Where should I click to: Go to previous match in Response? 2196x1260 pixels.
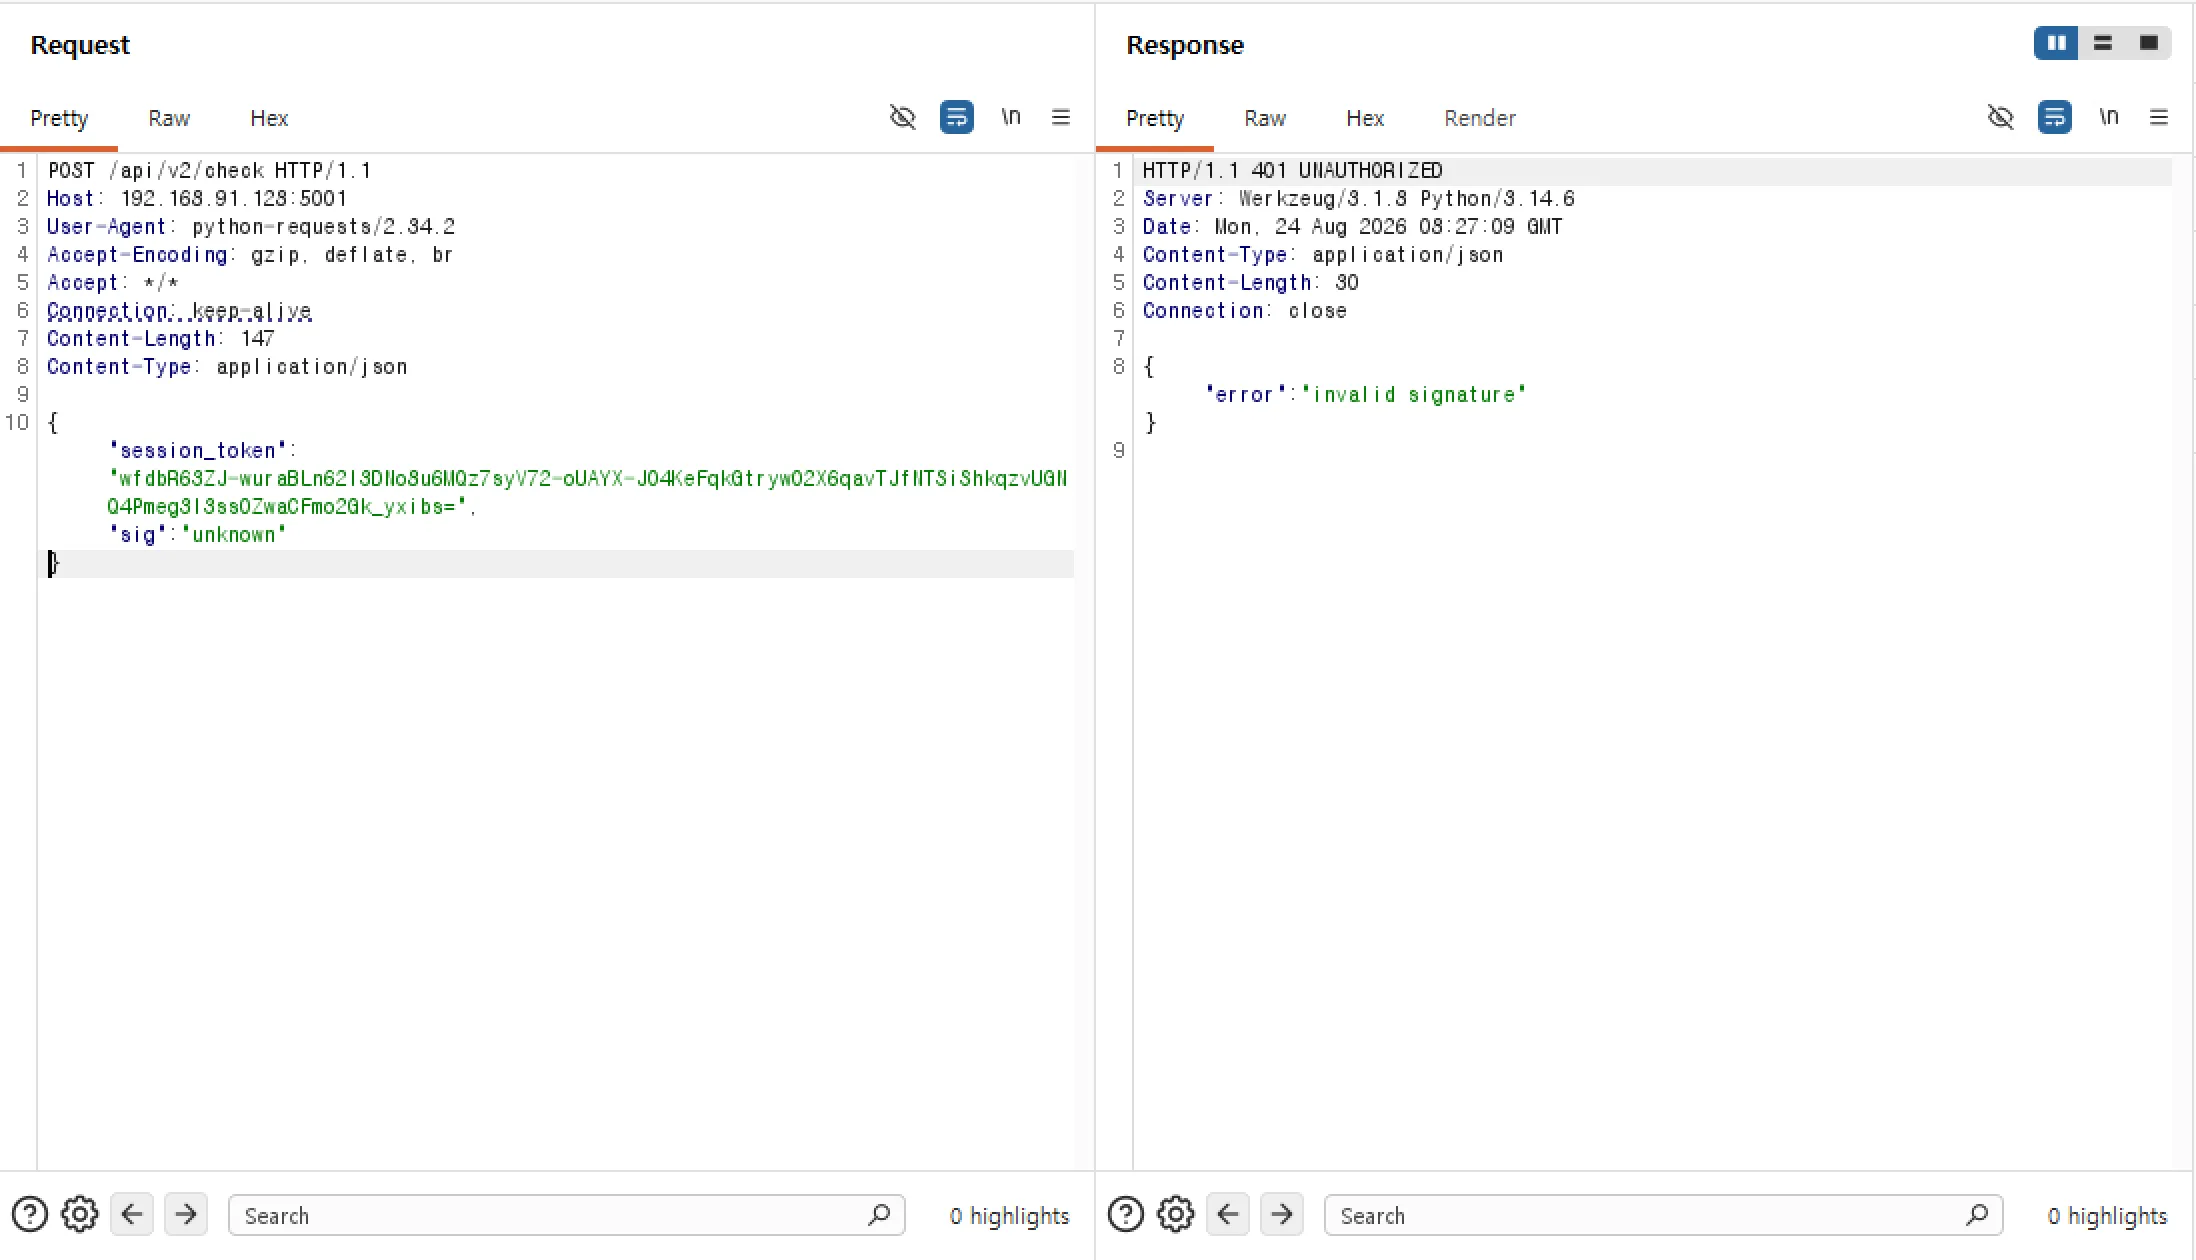[x=1228, y=1215]
